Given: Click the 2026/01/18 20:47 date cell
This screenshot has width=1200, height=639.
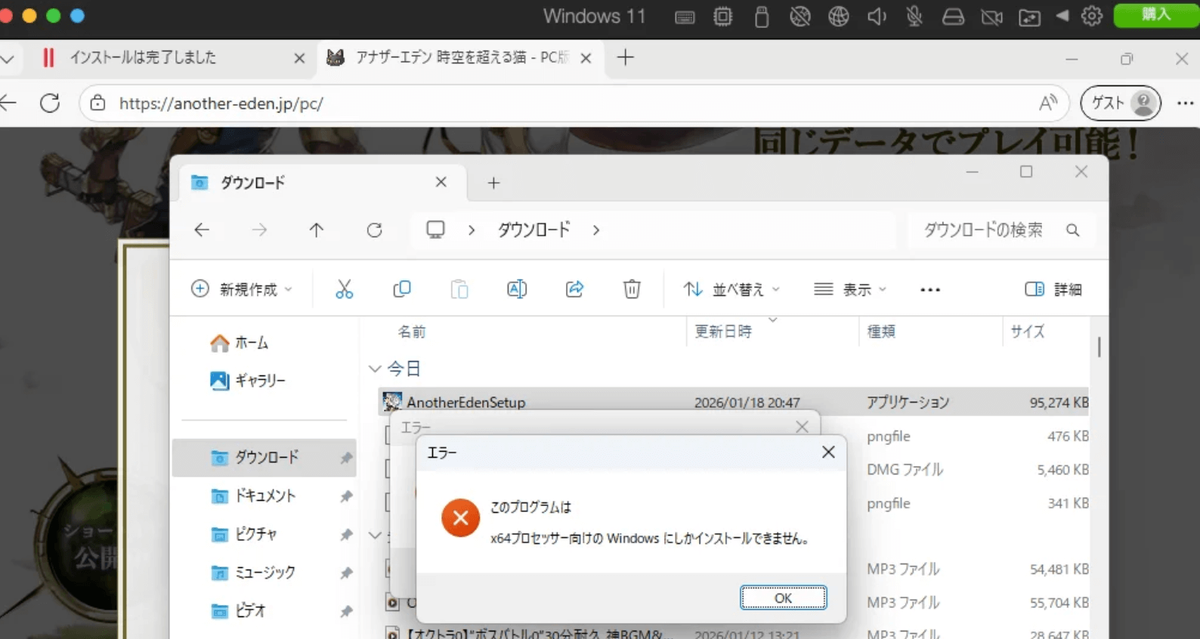Looking at the screenshot, I should pyautogui.click(x=747, y=402).
